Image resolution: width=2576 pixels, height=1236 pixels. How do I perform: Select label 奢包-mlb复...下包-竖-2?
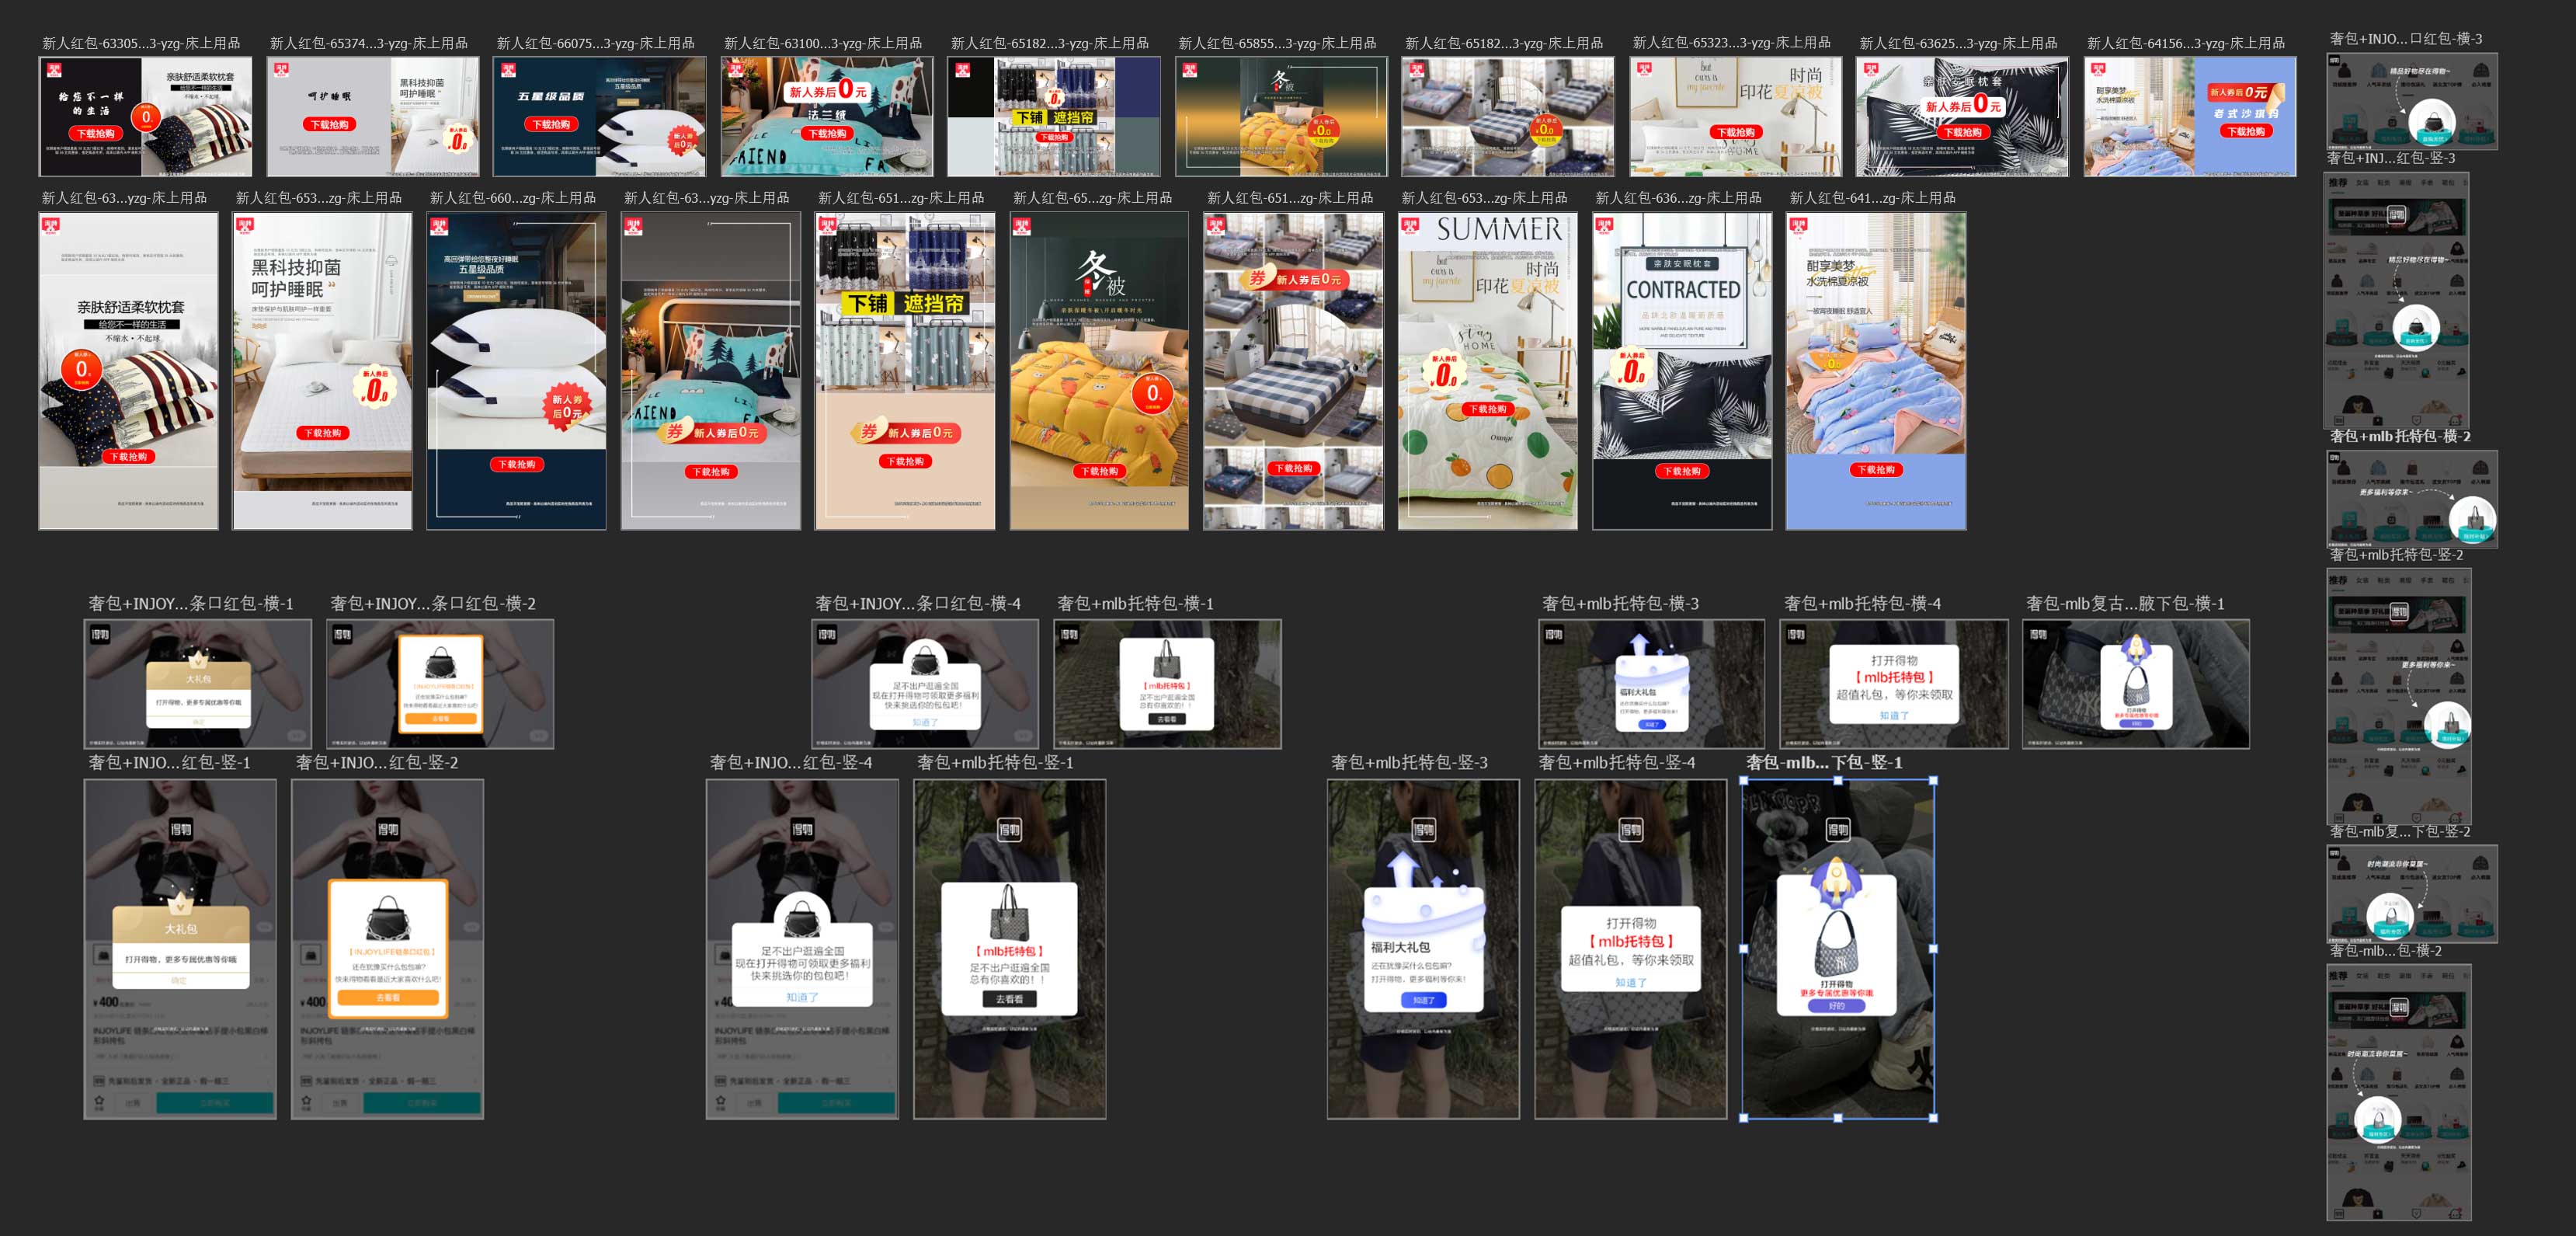(2400, 832)
